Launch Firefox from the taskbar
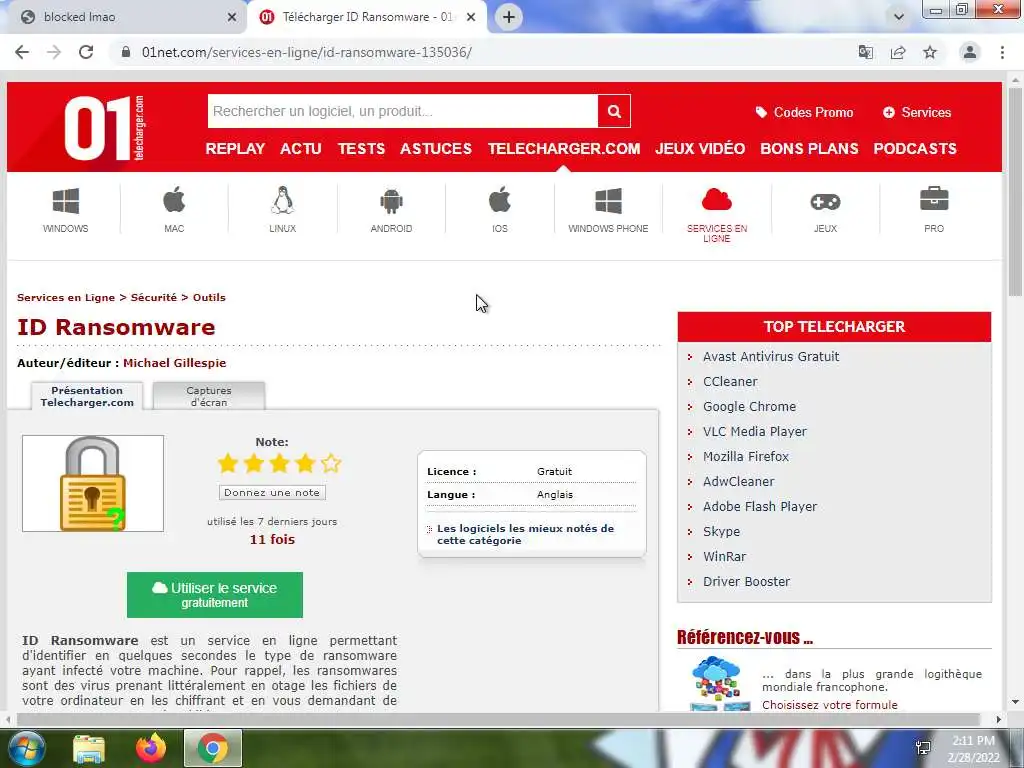This screenshot has height=768, width=1024. click(x=151, y=748)
